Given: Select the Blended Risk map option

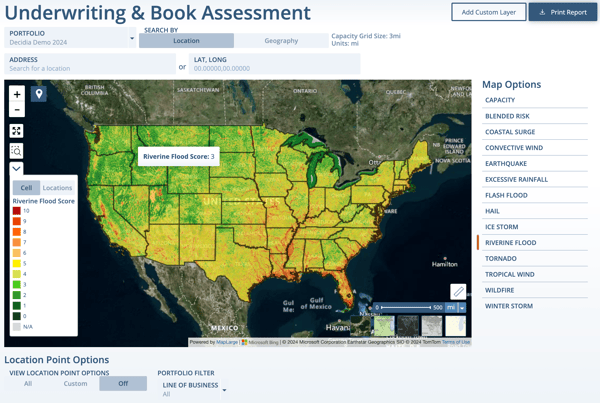Looking at the screenshot, I should [535, 116].
